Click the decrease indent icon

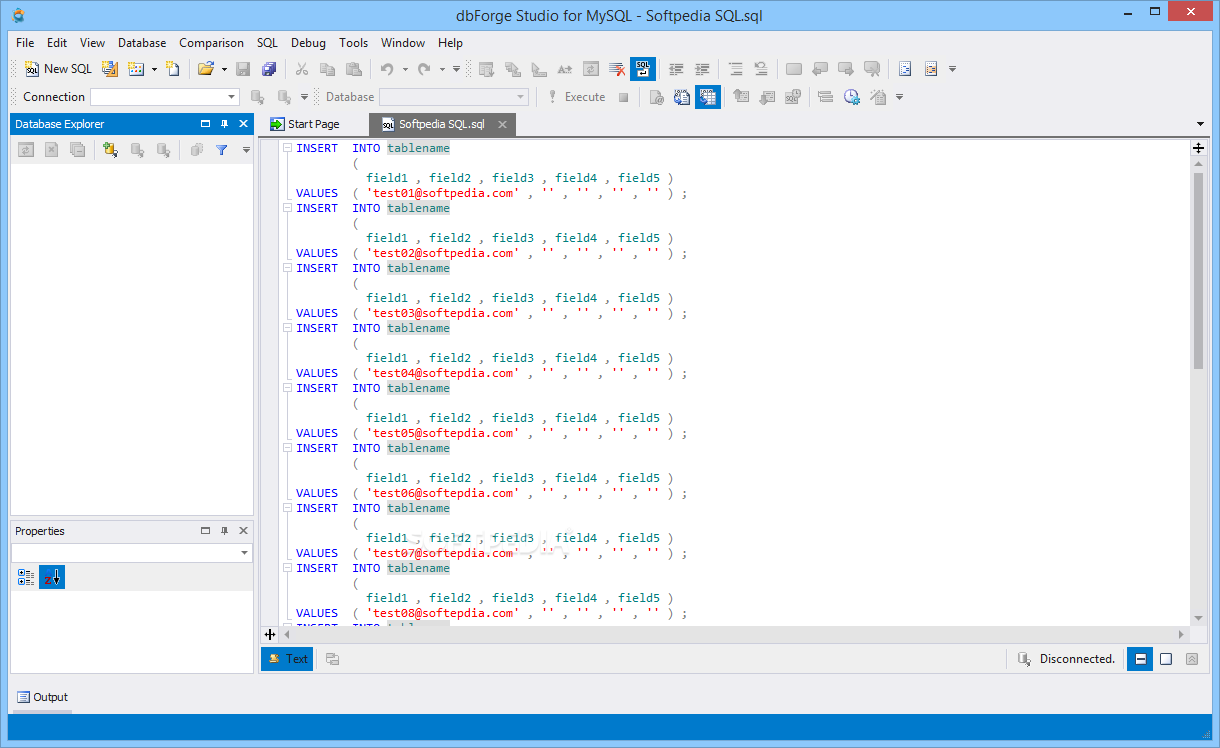[676, 69]
